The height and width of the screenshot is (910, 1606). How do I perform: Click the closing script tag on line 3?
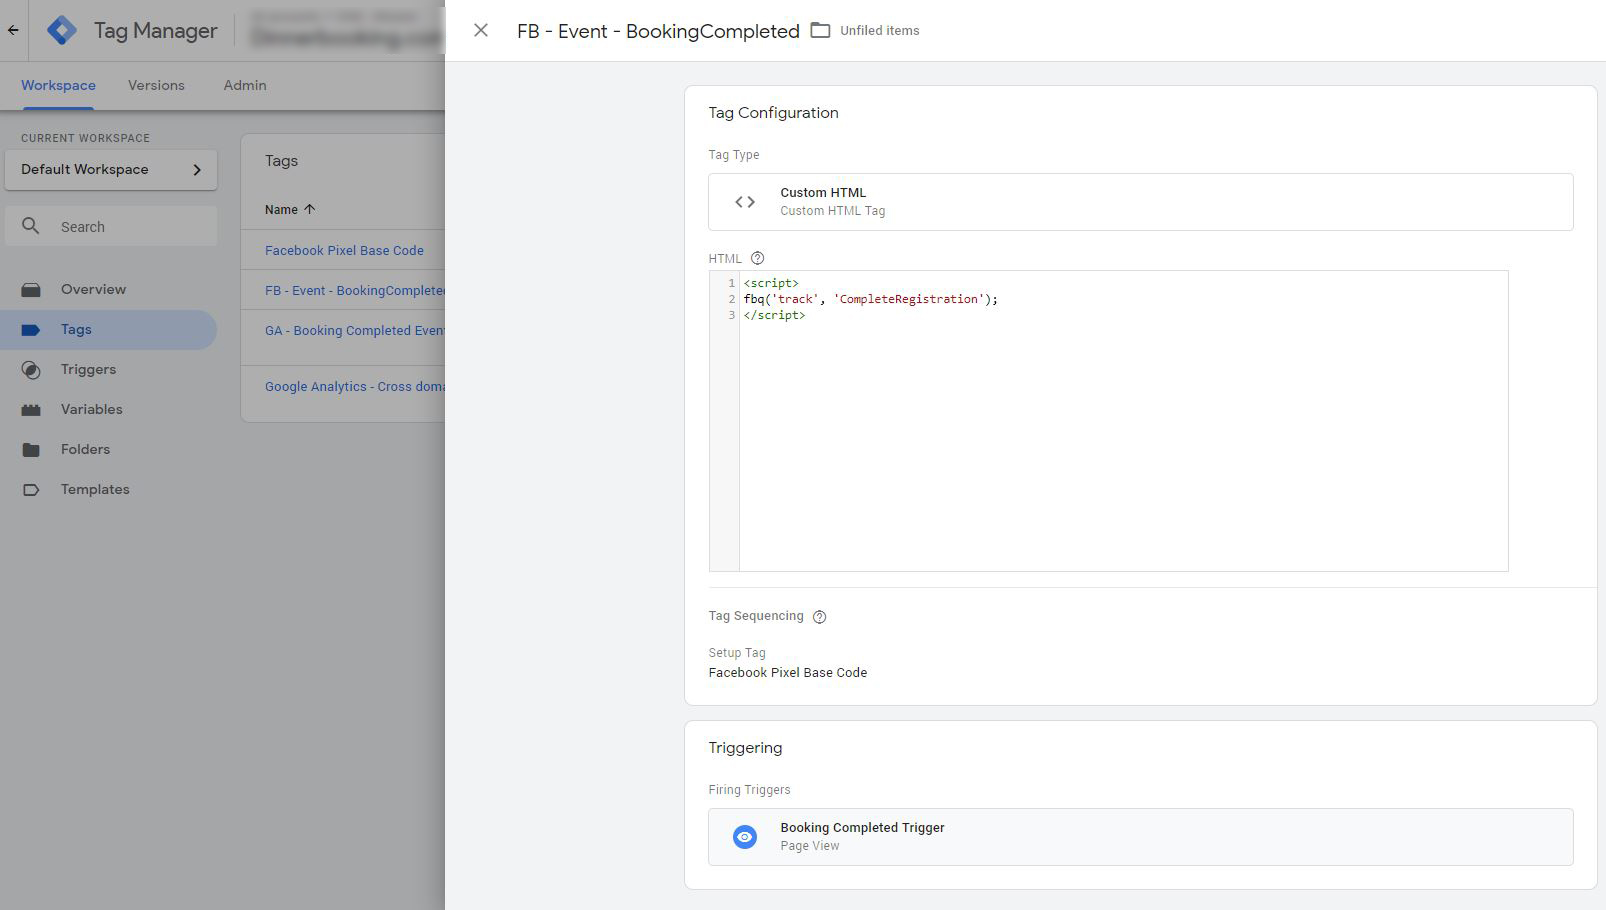pyautogui.click(x=774, y=315)
